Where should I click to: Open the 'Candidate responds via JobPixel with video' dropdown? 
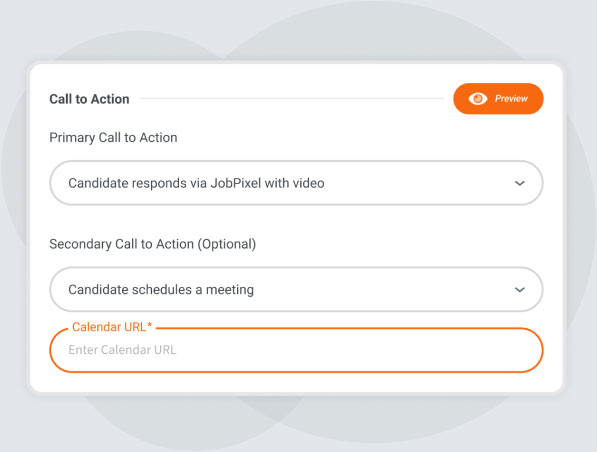pos(296,183)
